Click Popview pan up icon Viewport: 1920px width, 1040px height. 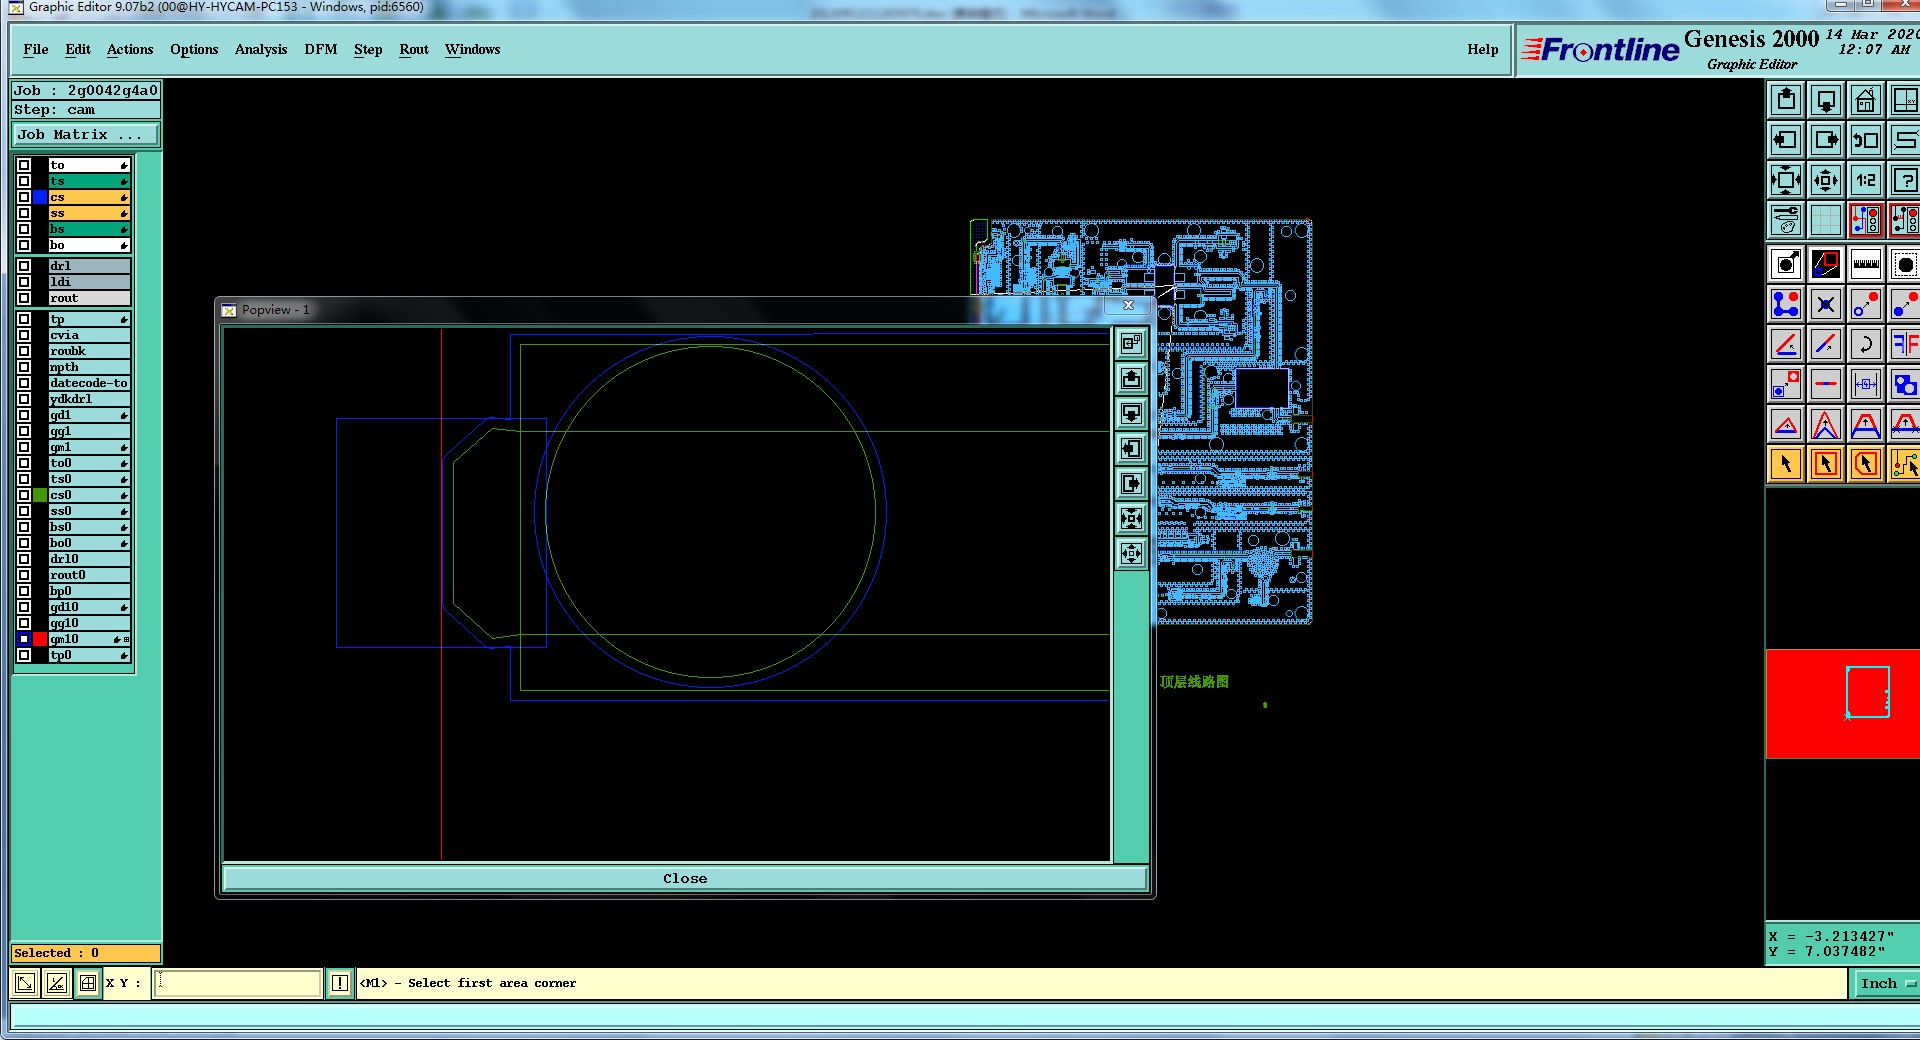(1131, 378)
